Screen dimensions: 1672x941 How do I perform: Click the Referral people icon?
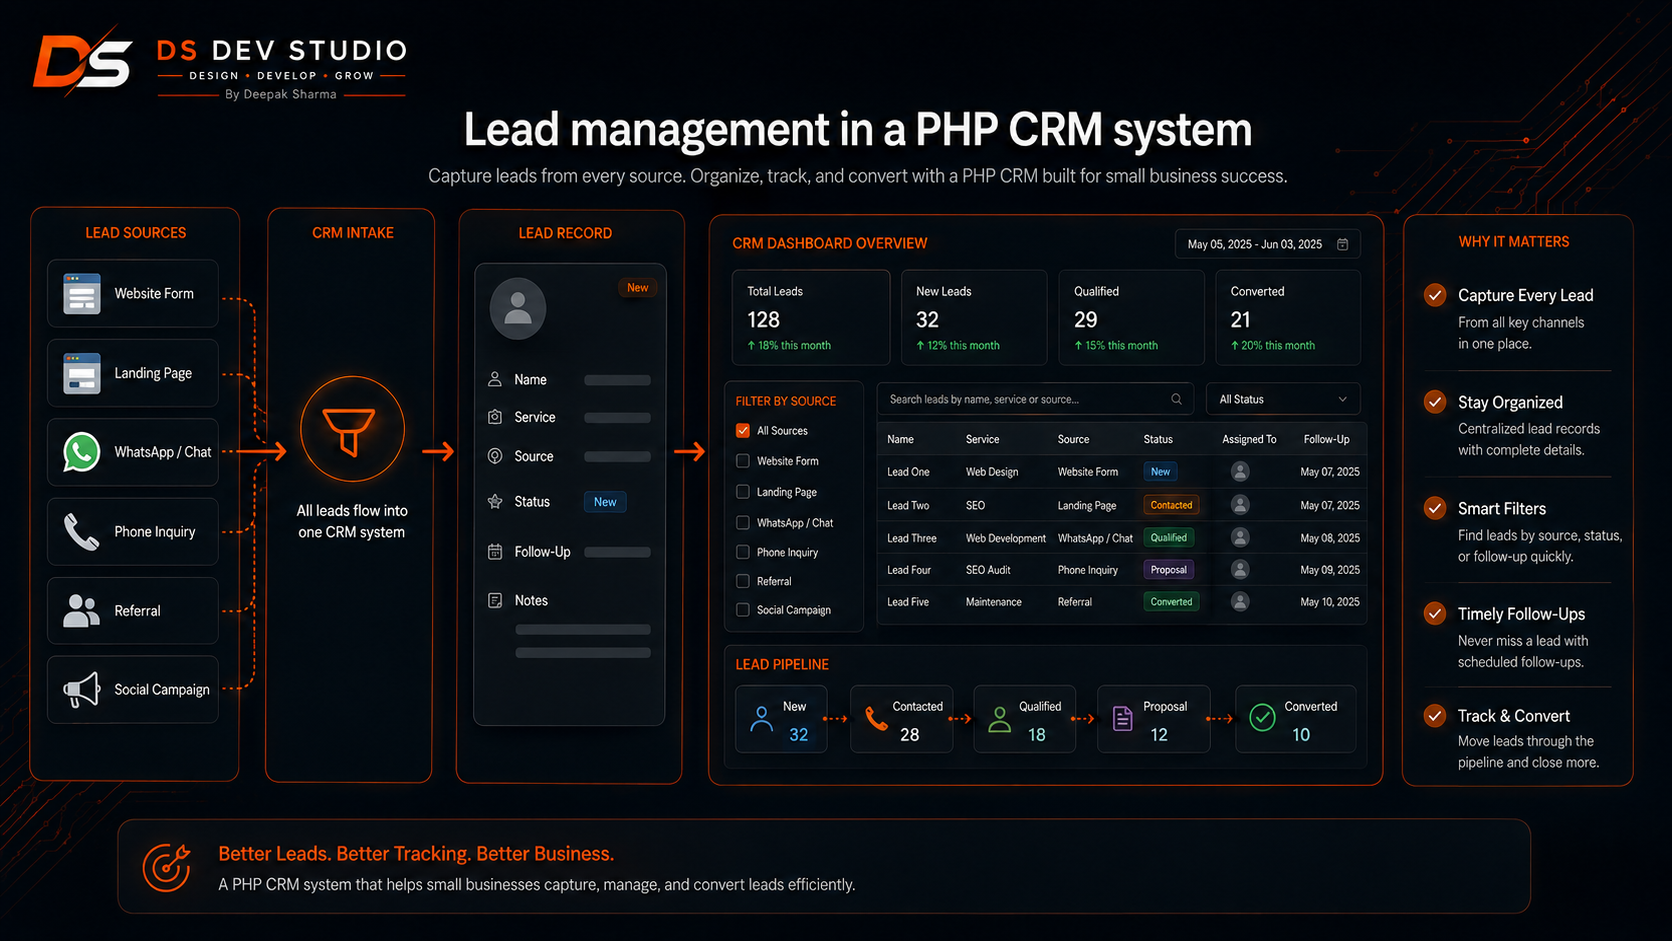coord(81,610)
